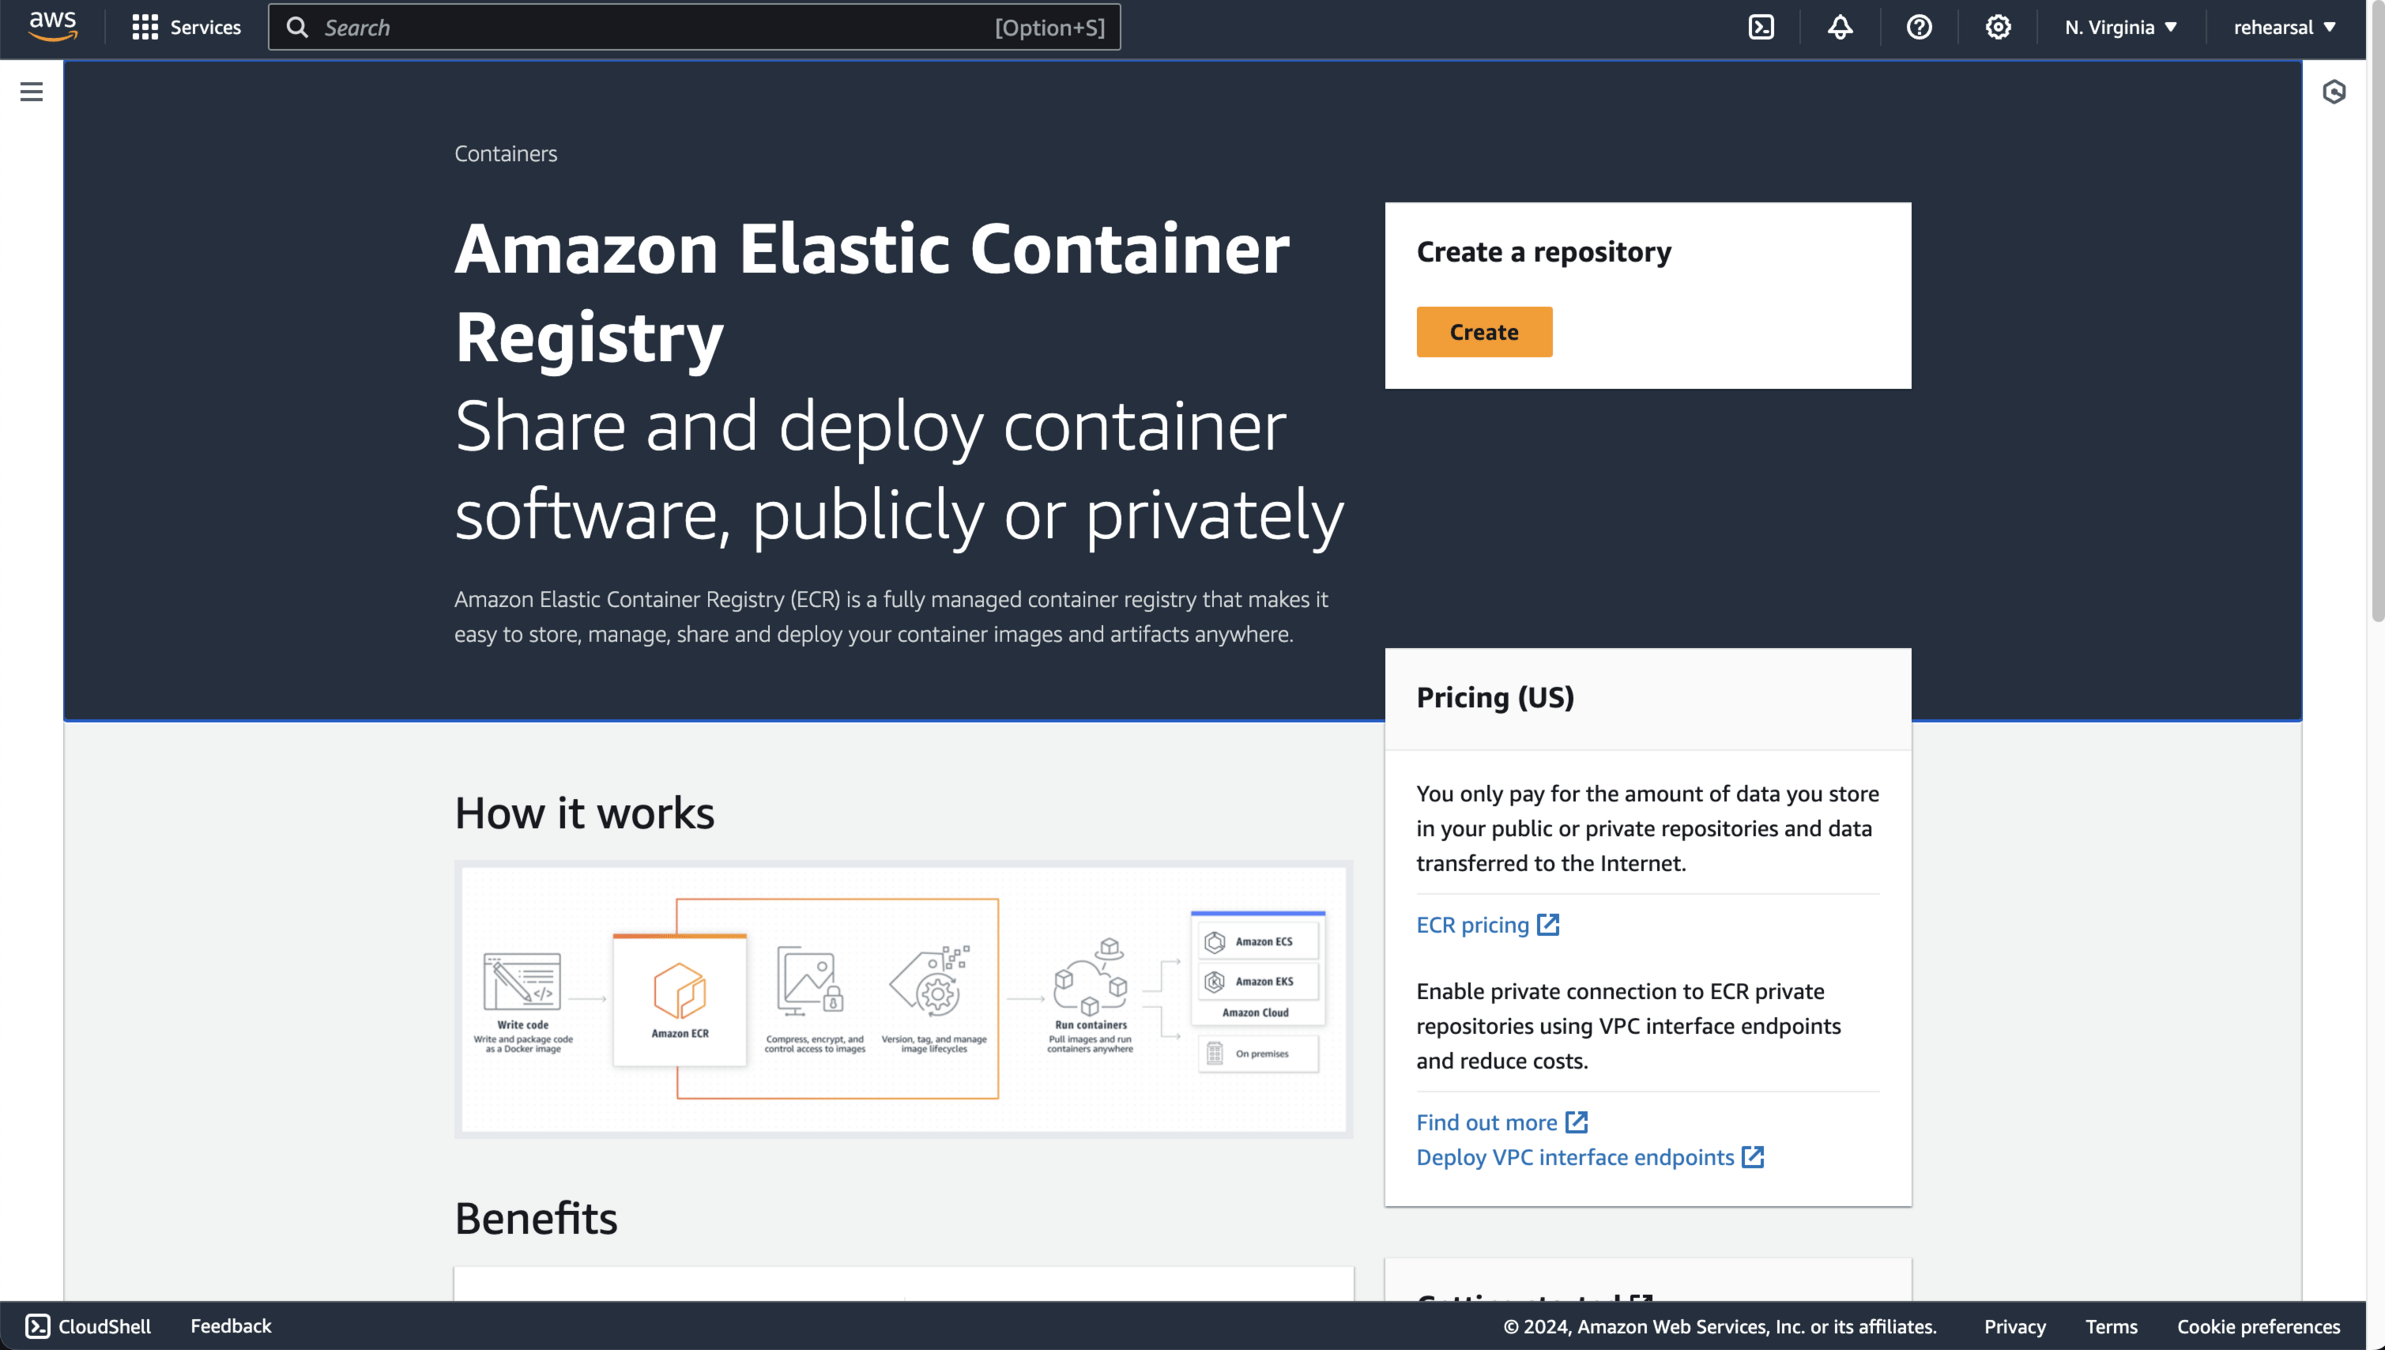This screenshot has width=2385, height=1350.
Task: Open the settings gear icon
Action: pyautogui.click(x=1997, y=27)
